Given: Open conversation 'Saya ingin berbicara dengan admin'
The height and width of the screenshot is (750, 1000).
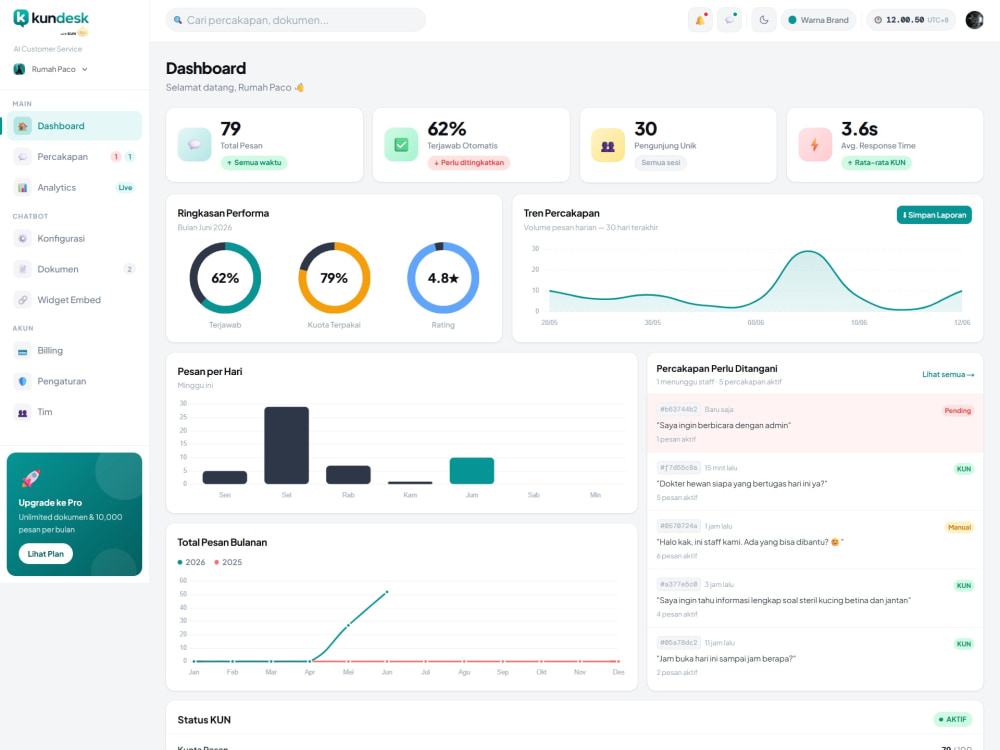Looking at the screenshot, I should coord(815,423).
